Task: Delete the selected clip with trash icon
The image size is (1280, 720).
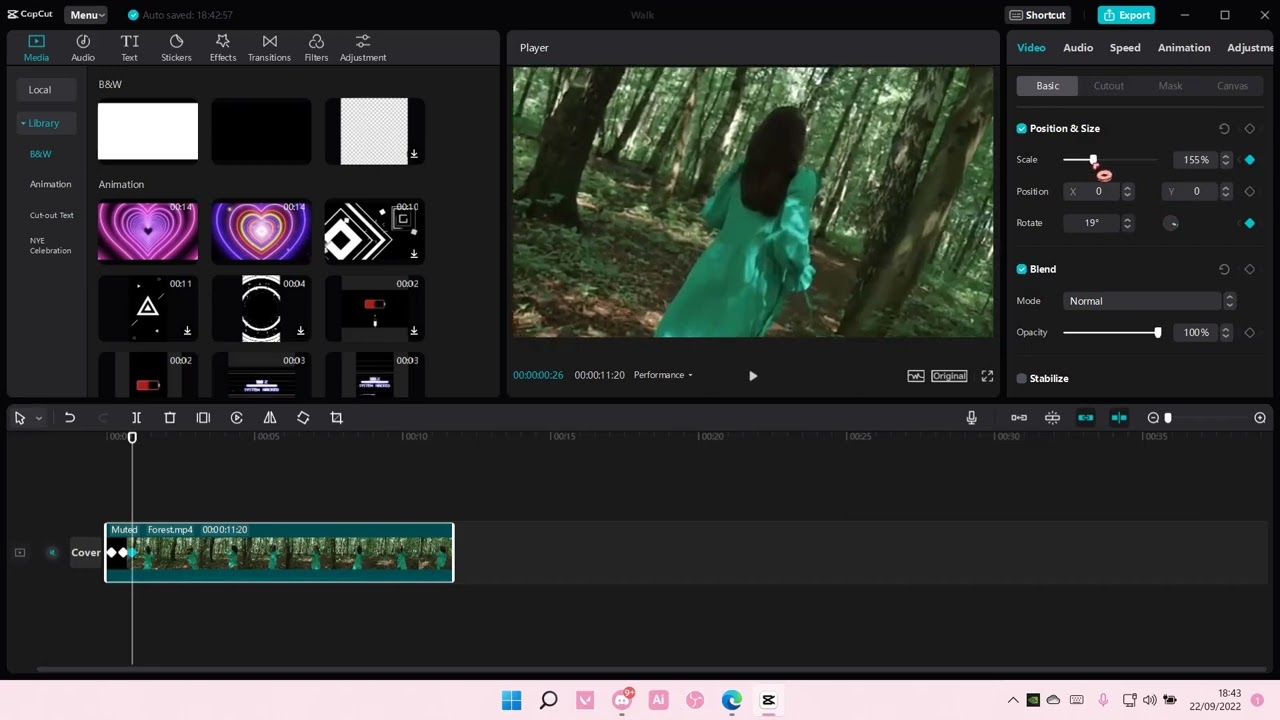Action: click(170, 418)
